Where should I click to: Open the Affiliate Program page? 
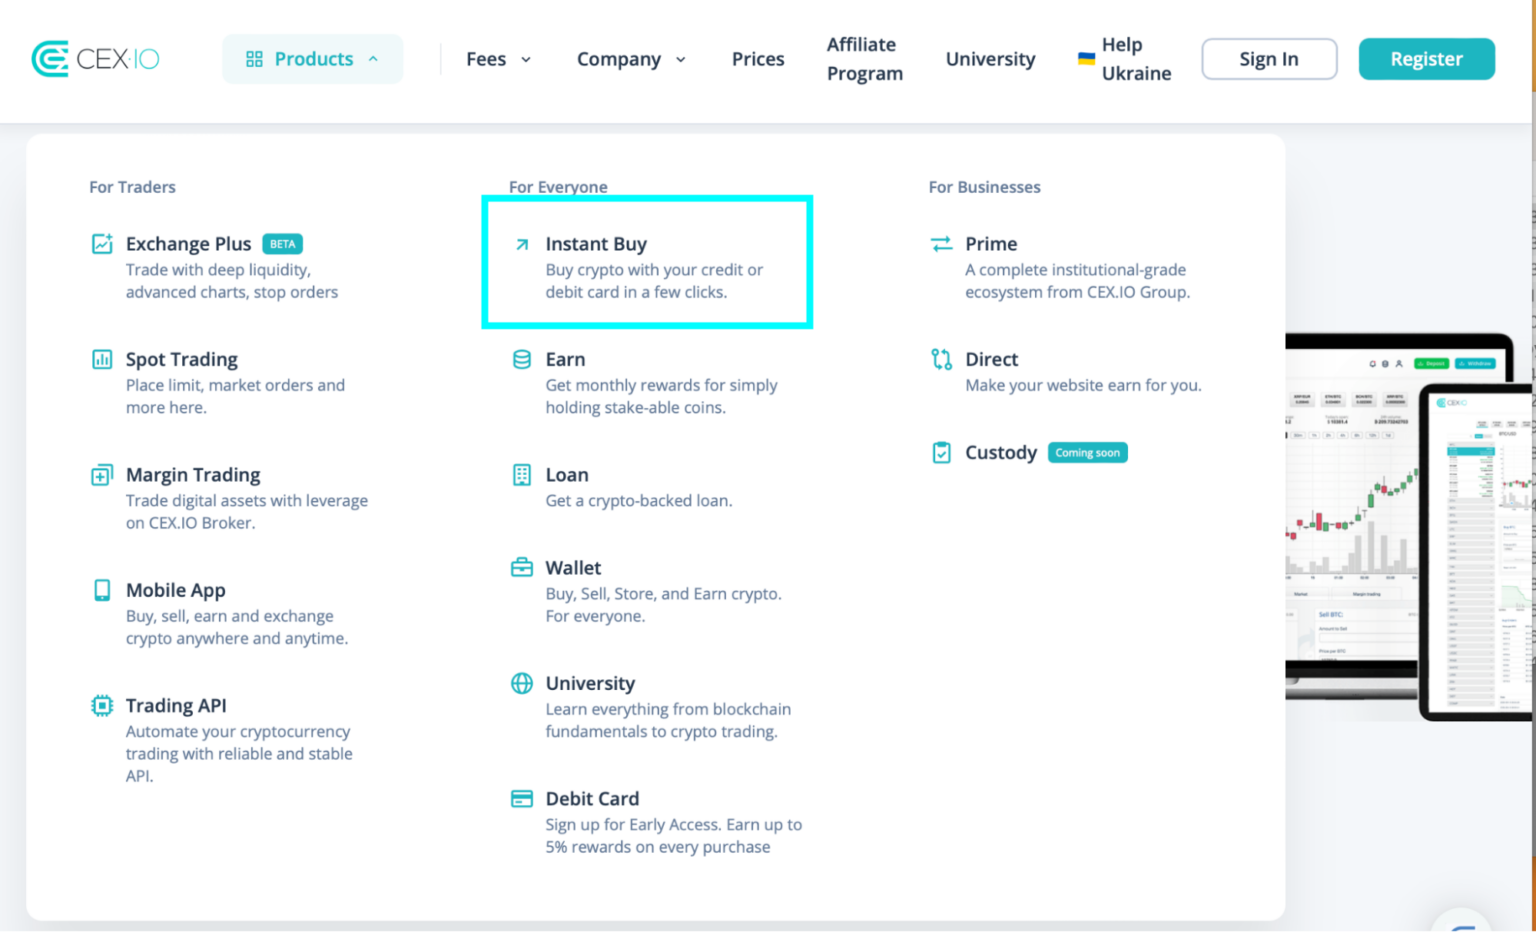click(863, 59)
